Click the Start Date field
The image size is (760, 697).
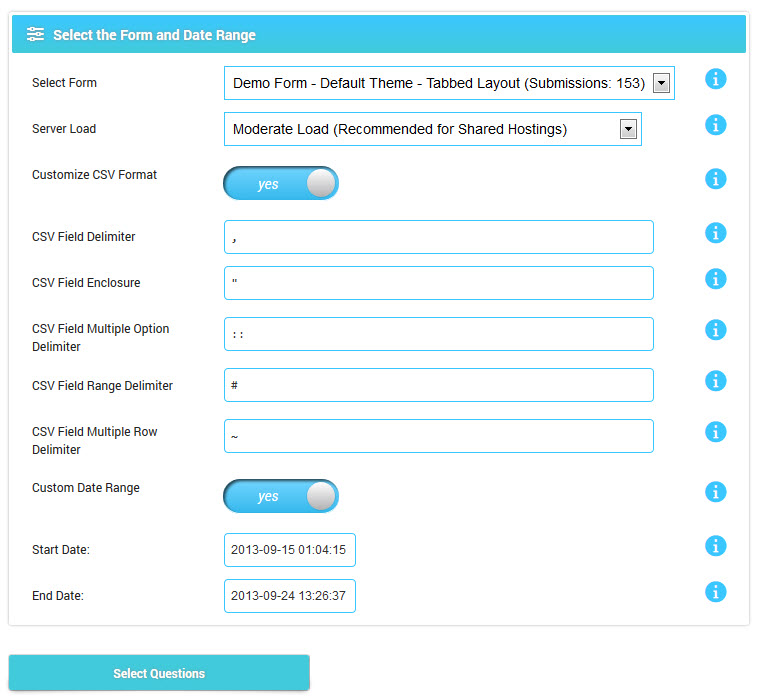click(x=289, y=550)
